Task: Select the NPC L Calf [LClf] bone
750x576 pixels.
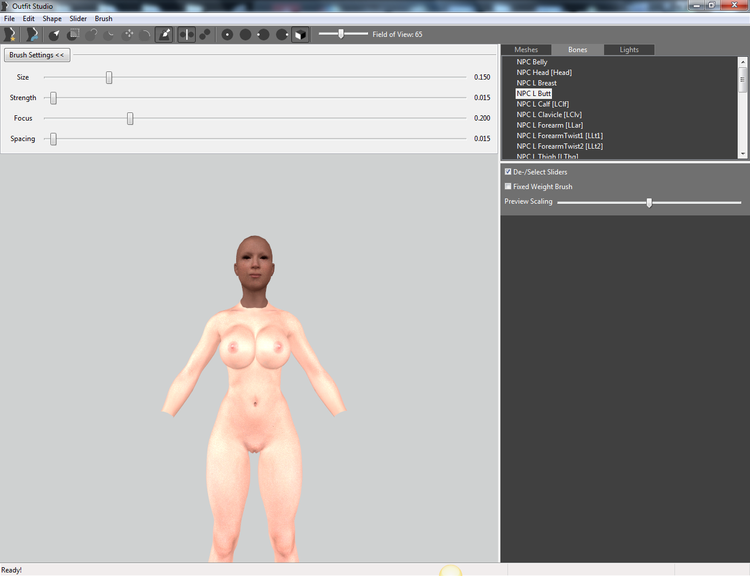Action: pos(543,104)
